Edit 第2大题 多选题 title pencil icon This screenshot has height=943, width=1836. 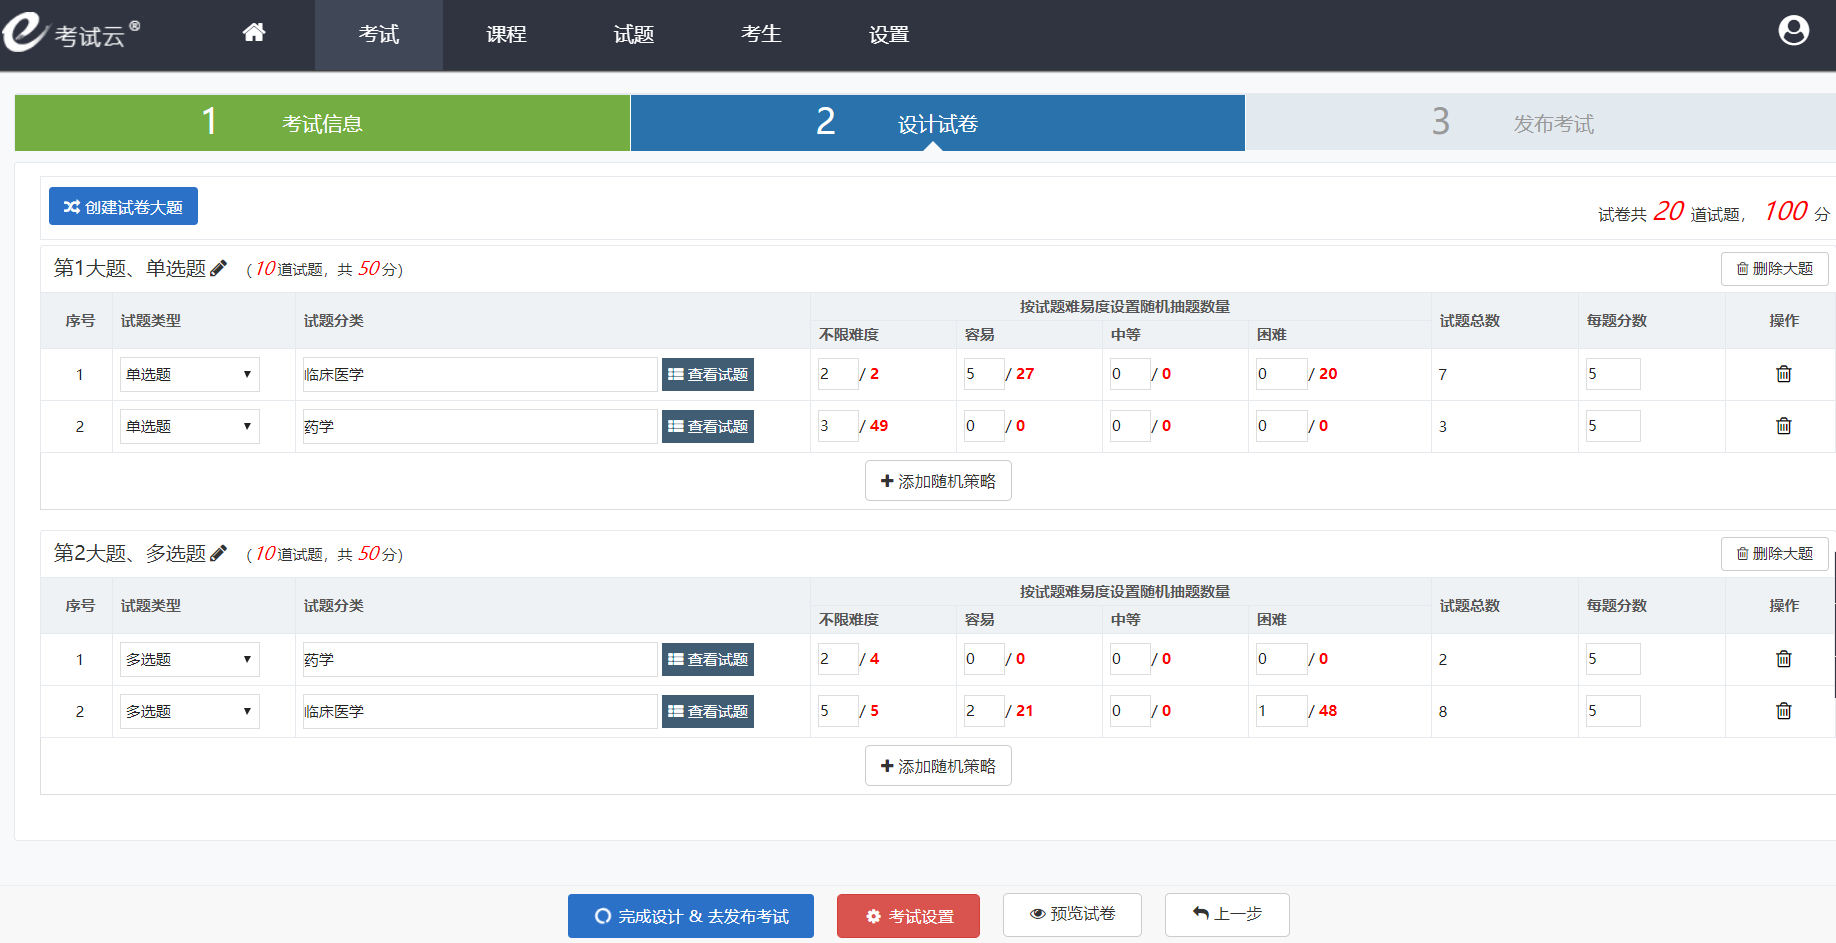[x=218, y=553]
